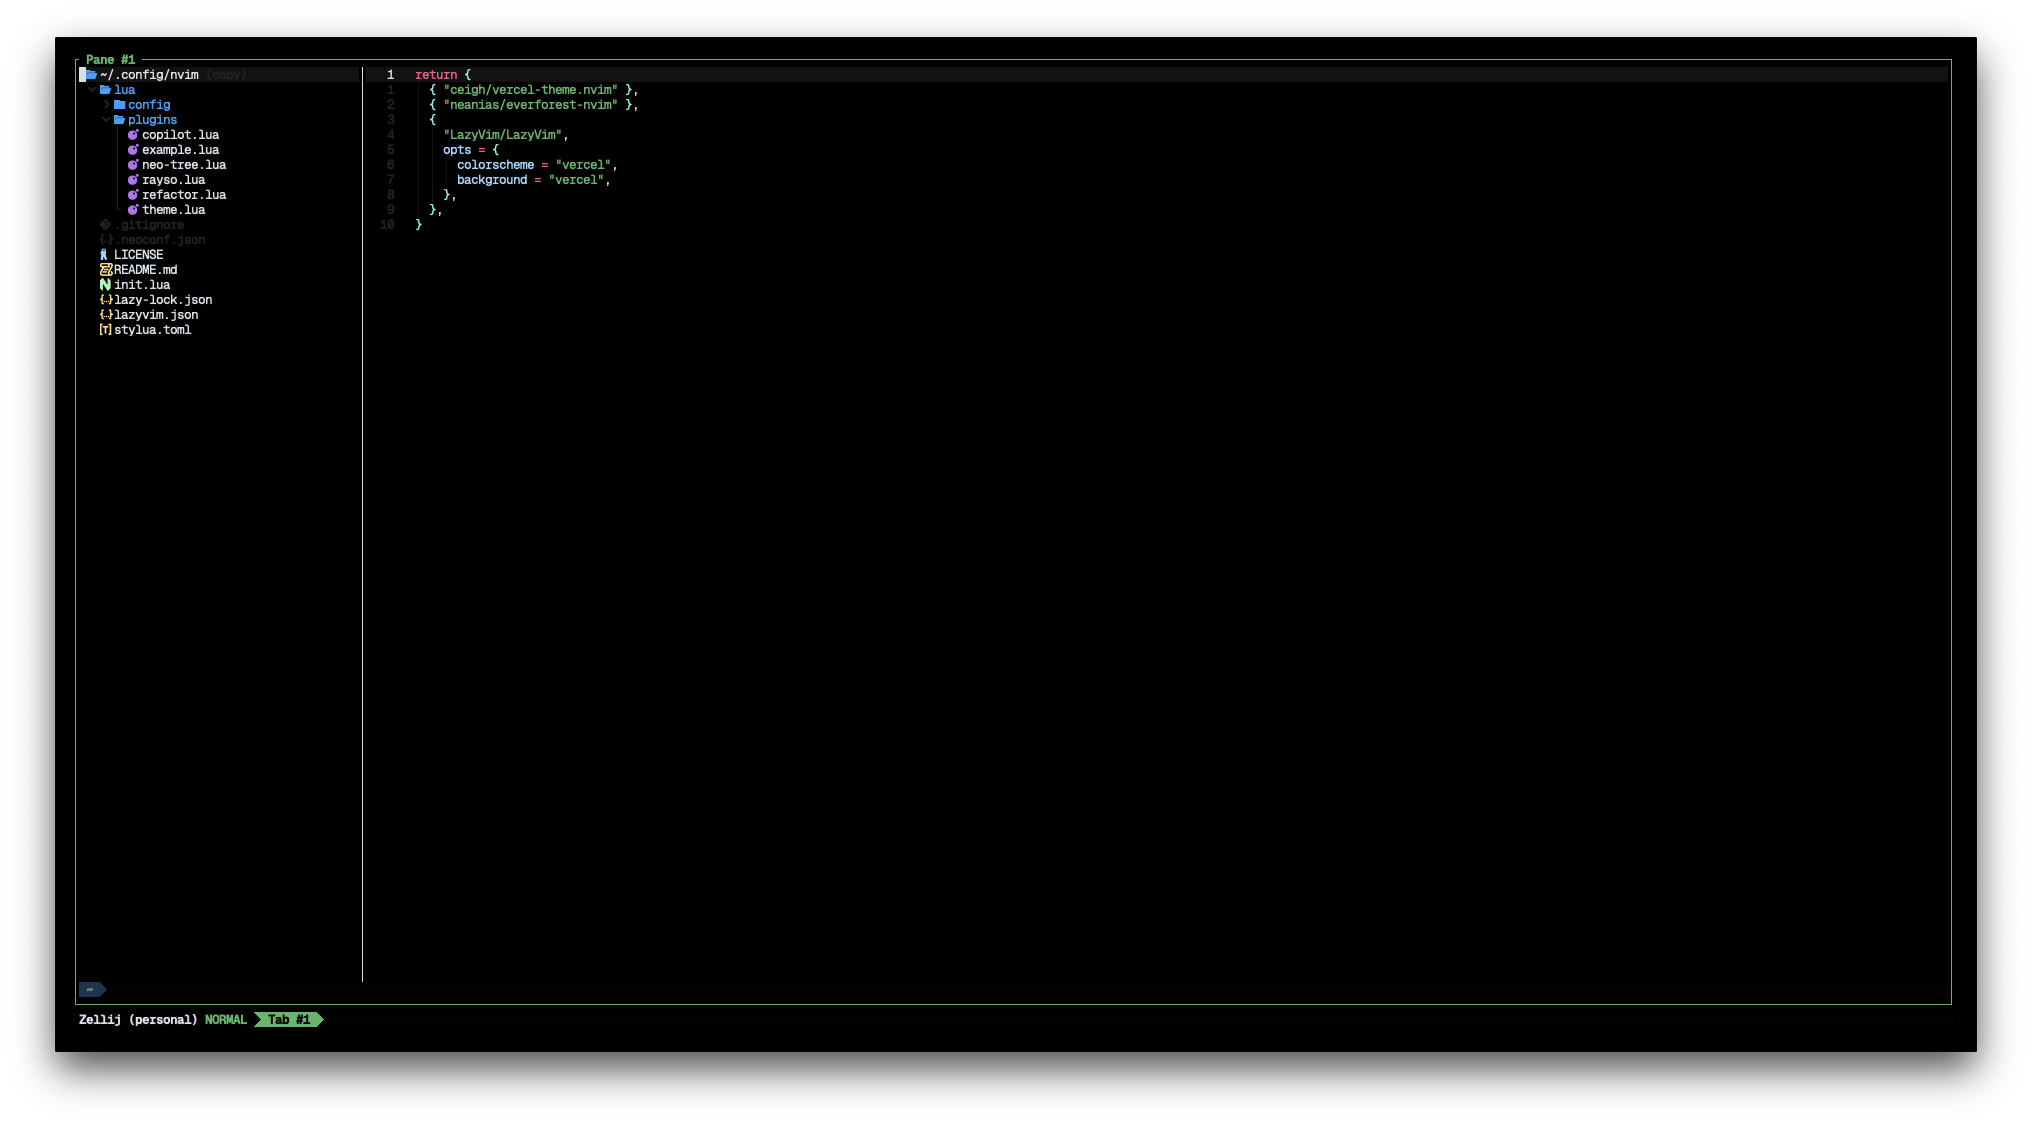The width and height of the screenshot is (2032, 1125).
Task: Click the Lua icon next to theme.lua
Action: [133, 210]
